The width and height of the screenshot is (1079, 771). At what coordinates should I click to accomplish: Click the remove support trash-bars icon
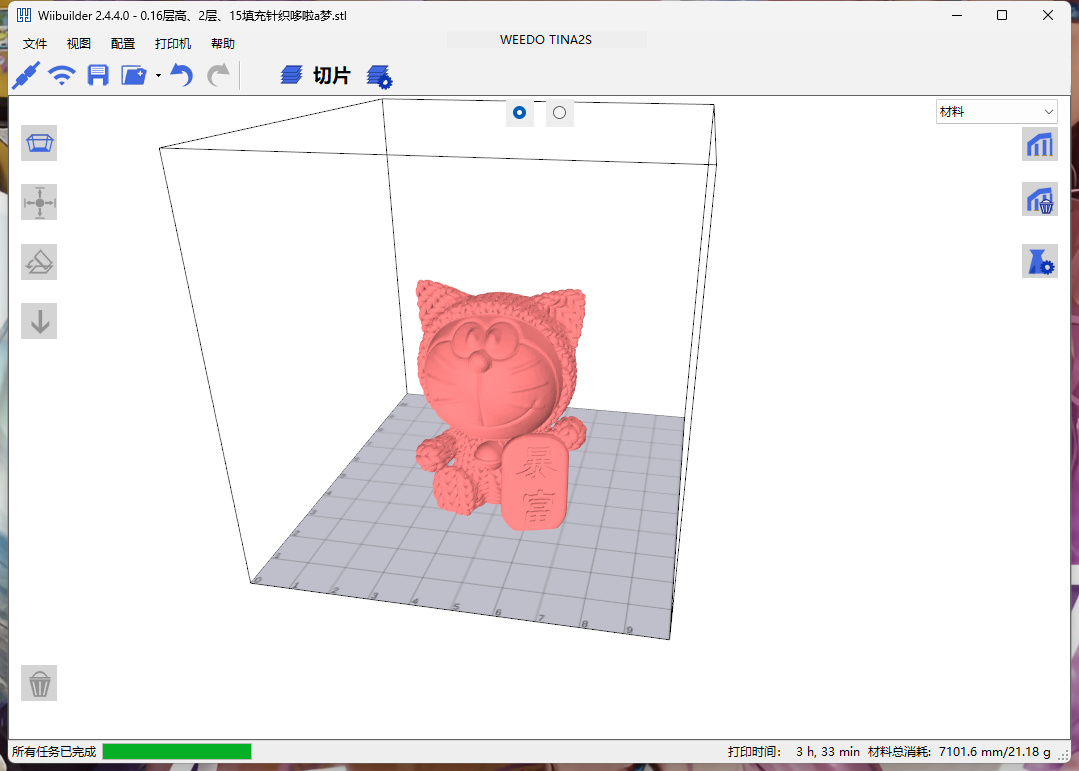tap(1040, 200)
